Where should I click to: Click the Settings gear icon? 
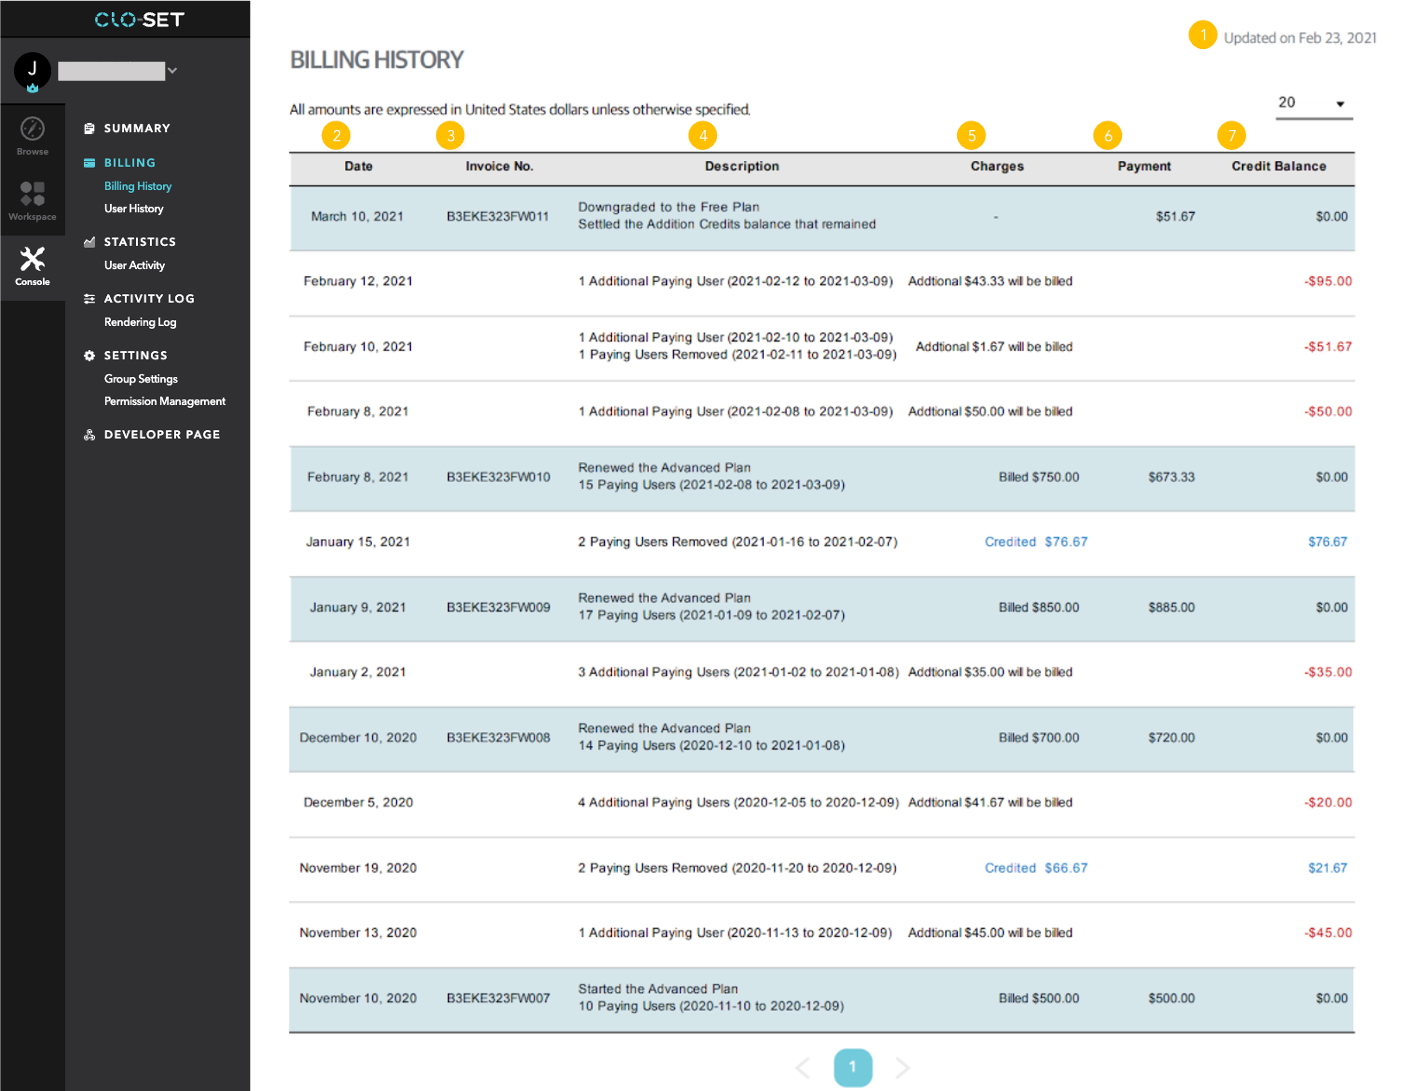pos(89,356)
